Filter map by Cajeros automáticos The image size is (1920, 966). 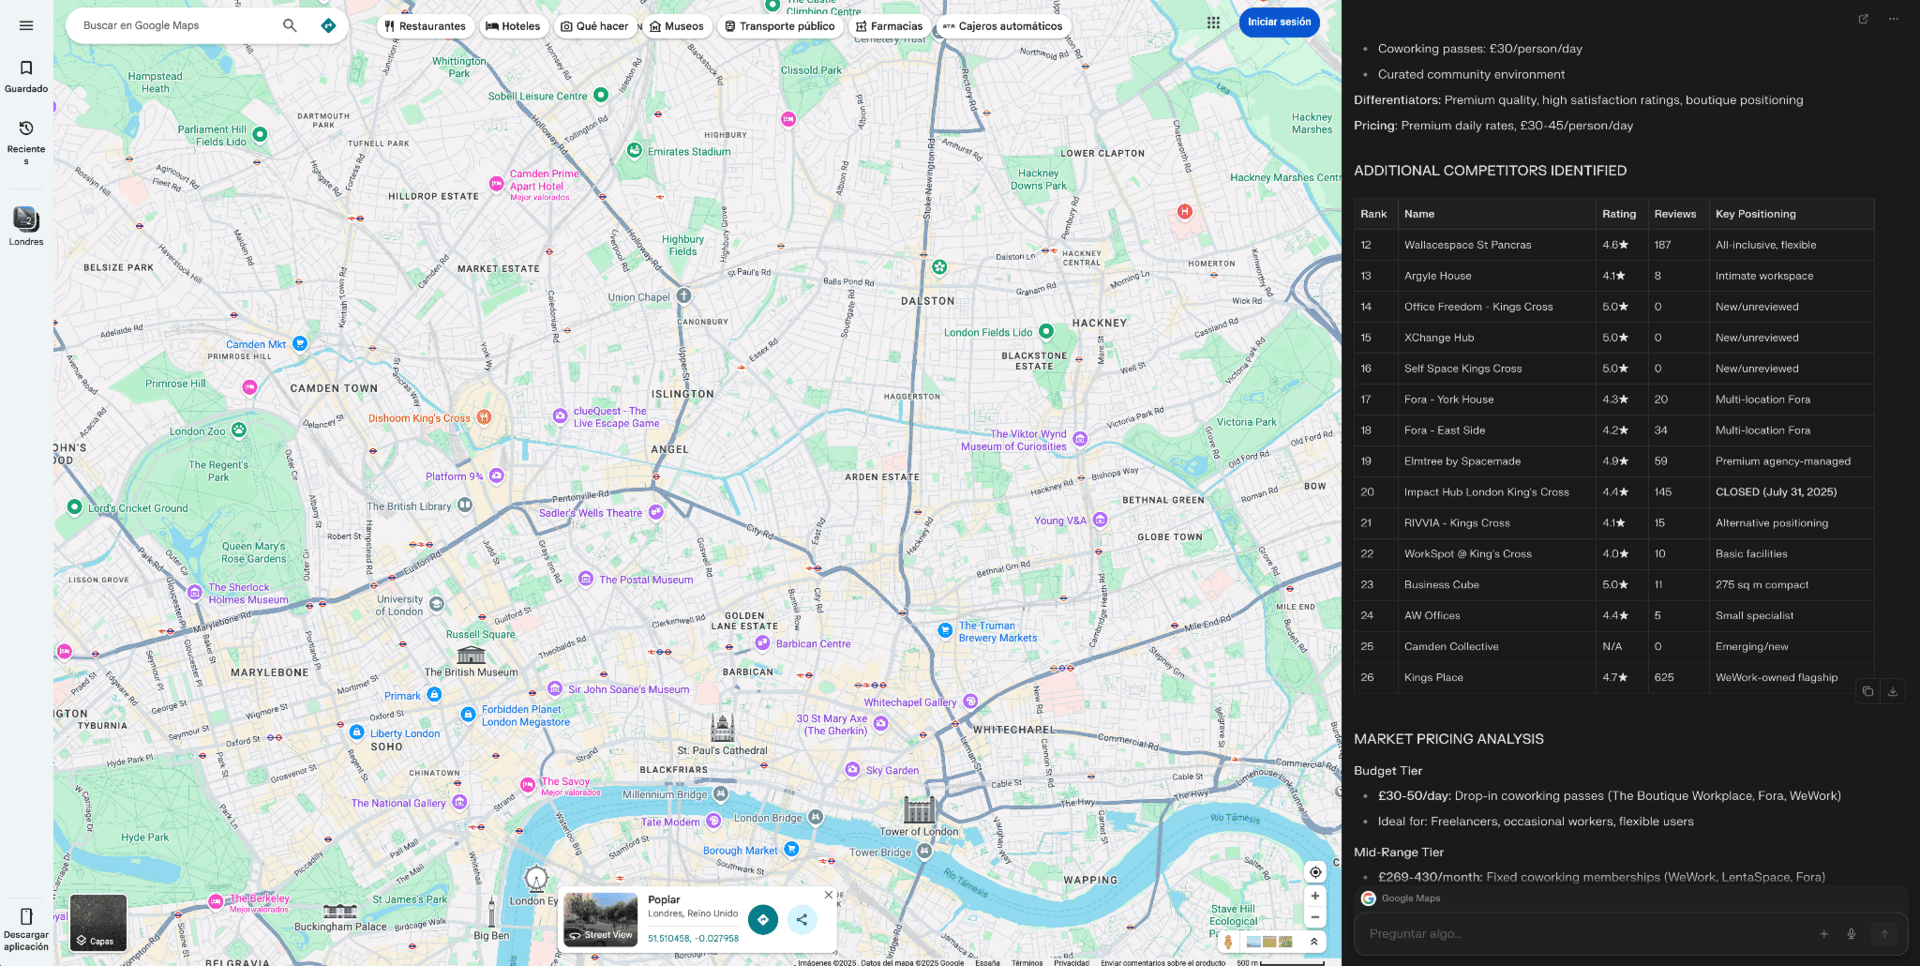1003,26
